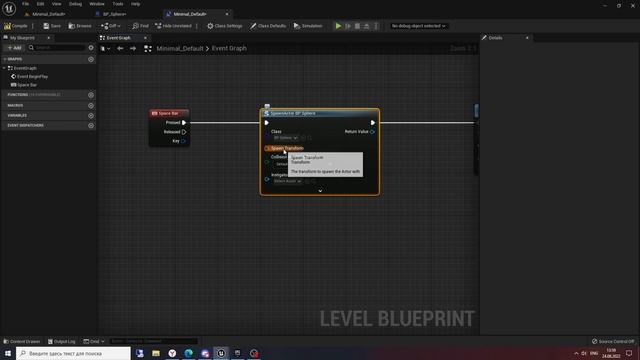Open the graph bookmarks dropdown icon
640x360 pixels.
pos(105,48)
